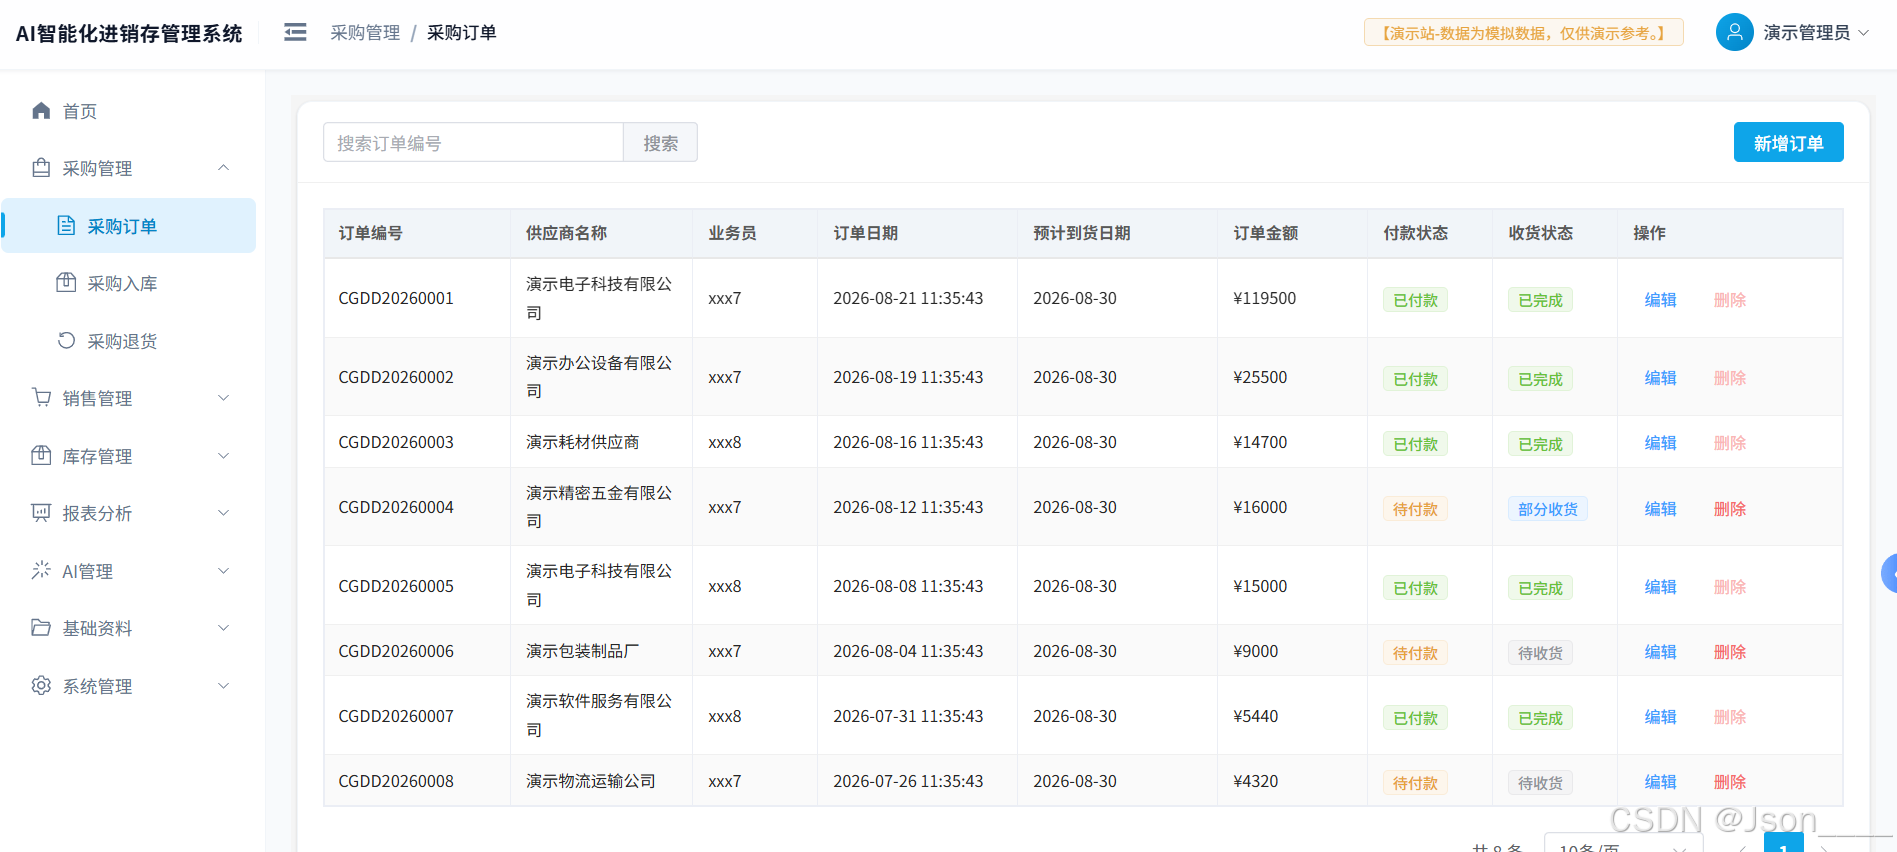Focus the 搜索订单编号 input field
Screen dimensions: 1897x852
tap(473, 143)
